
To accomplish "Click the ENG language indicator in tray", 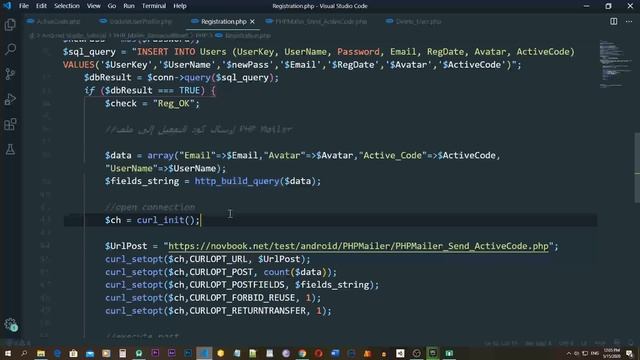I will [595, 353].
